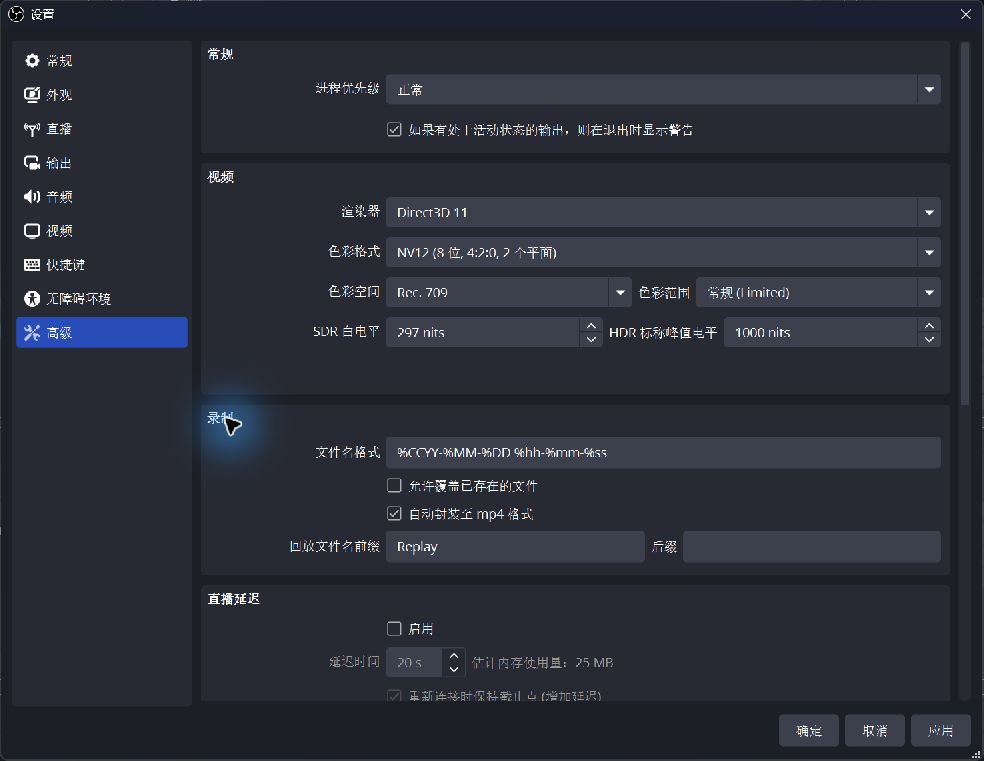
Task: Open 音频 audio settings
Action: (102, 197)
